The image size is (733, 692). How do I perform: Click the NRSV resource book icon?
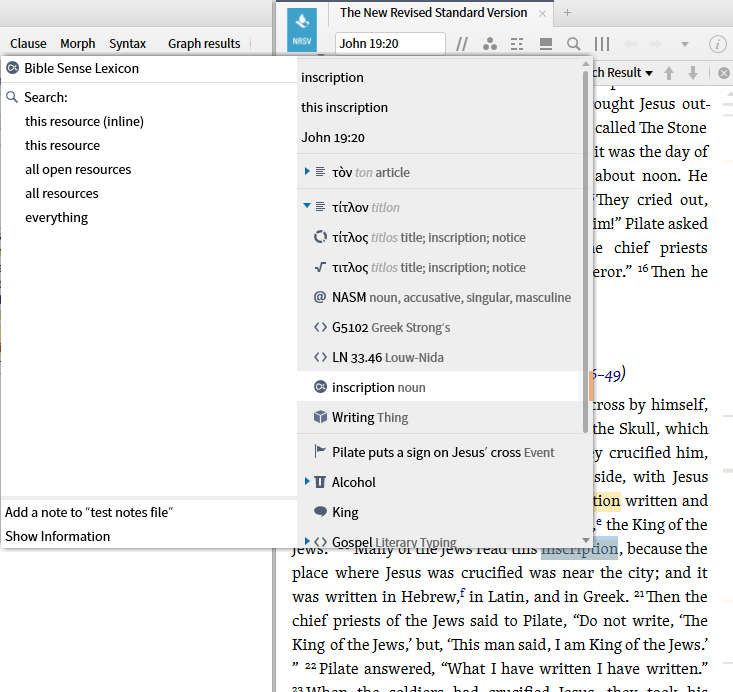click(302, 29)
